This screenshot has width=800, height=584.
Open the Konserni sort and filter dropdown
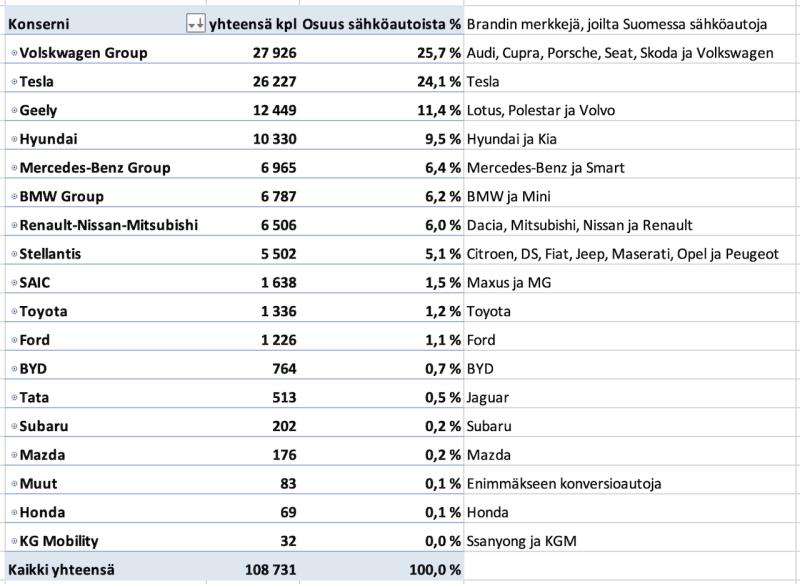tap(196, 24)
